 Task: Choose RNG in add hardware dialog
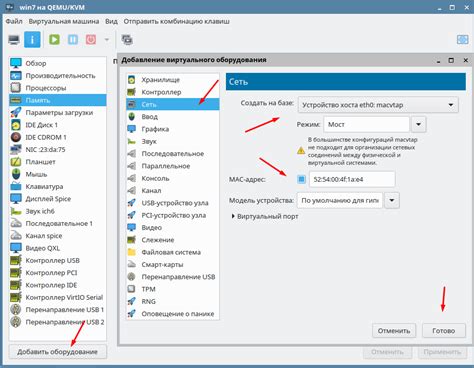(x=173, y=302)
